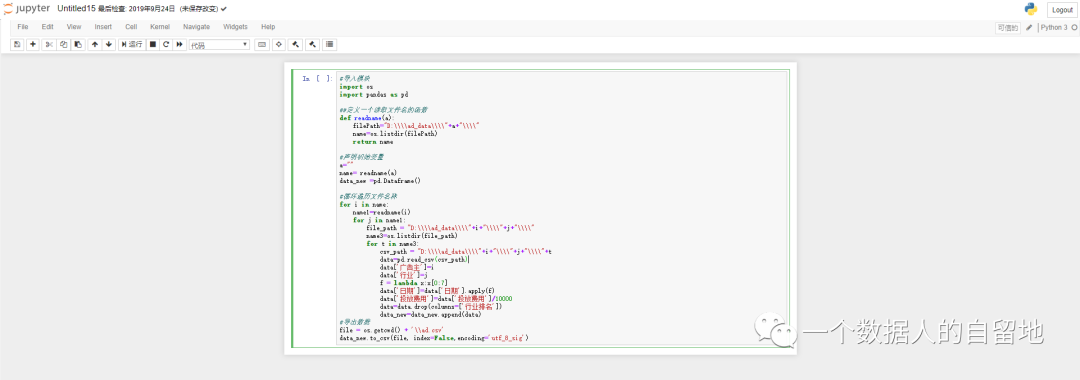Rename the notebook title Untitled15

coord(76,9)
